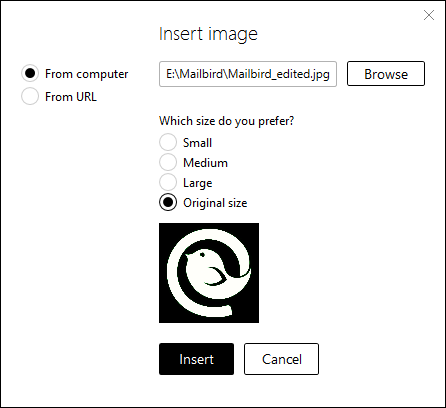Click the Mailbird logo preview thumbnail
The image size is (446, 408).
click(x=209, y=273)
